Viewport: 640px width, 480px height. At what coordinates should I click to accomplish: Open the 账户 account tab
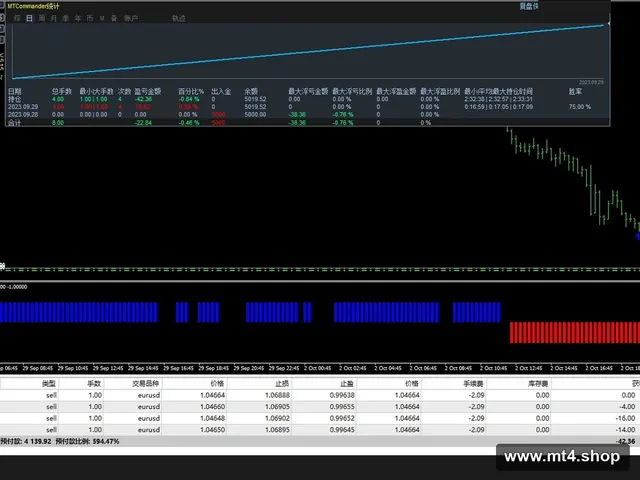point(131,18)
